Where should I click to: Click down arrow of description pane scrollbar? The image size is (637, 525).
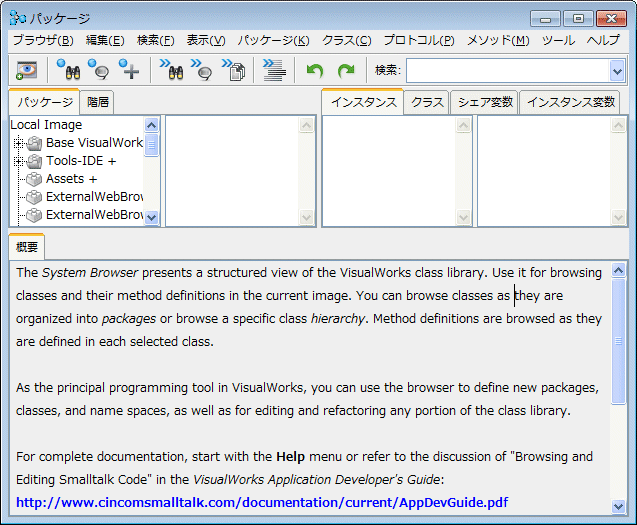(x=619, y=506)
